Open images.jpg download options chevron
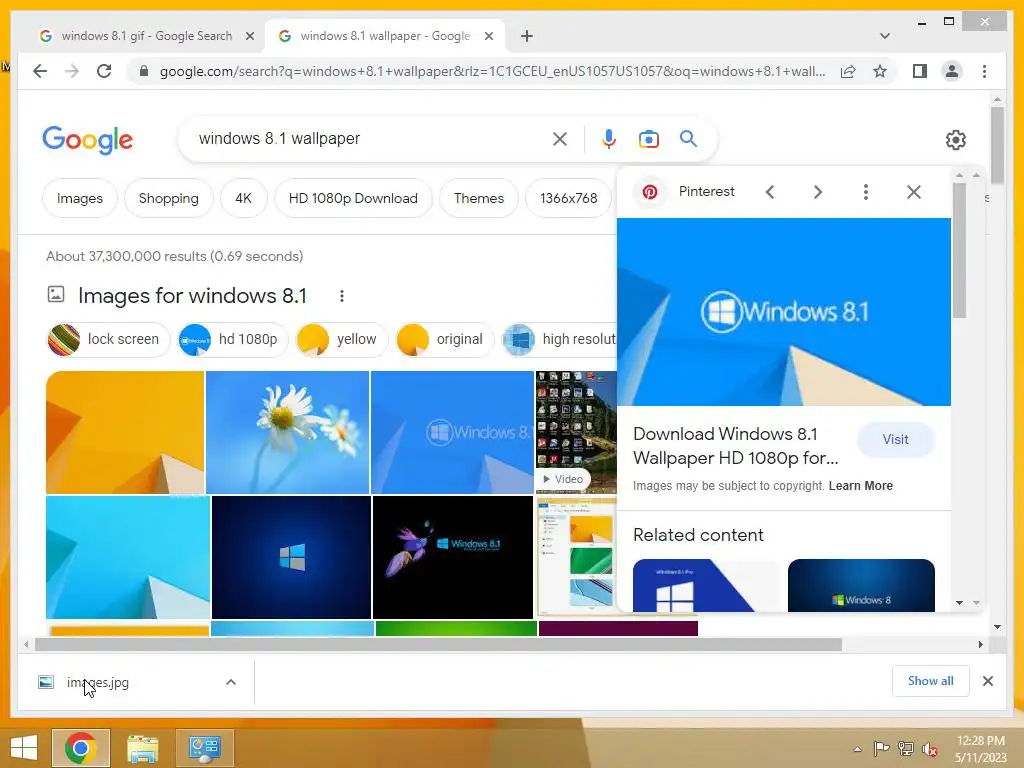The height and width of the screenshot is (768, 1024). (231, 682)
